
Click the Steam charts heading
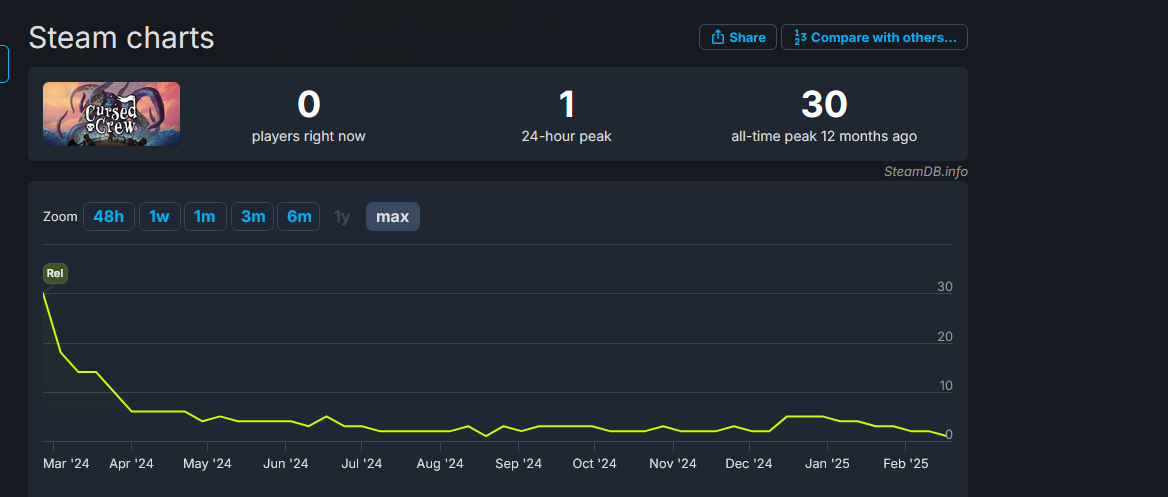tap(121, 38)
